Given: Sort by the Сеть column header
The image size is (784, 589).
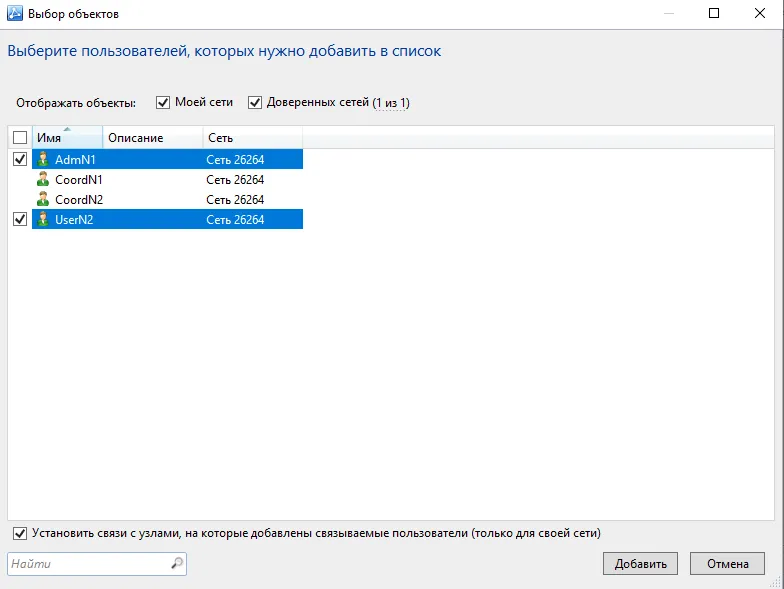Looking at the screenshot, I should tap(253, 138).
